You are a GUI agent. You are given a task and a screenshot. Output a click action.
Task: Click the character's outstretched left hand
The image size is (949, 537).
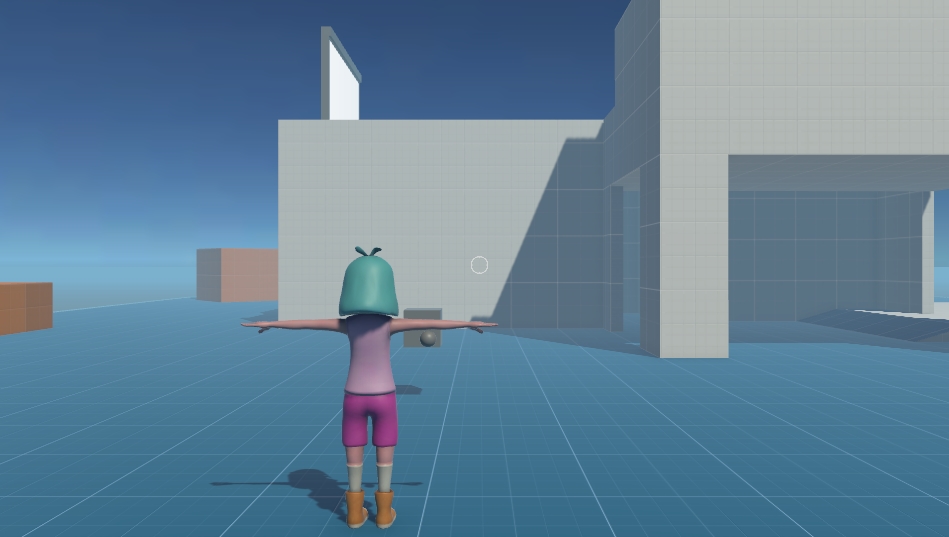253,324
